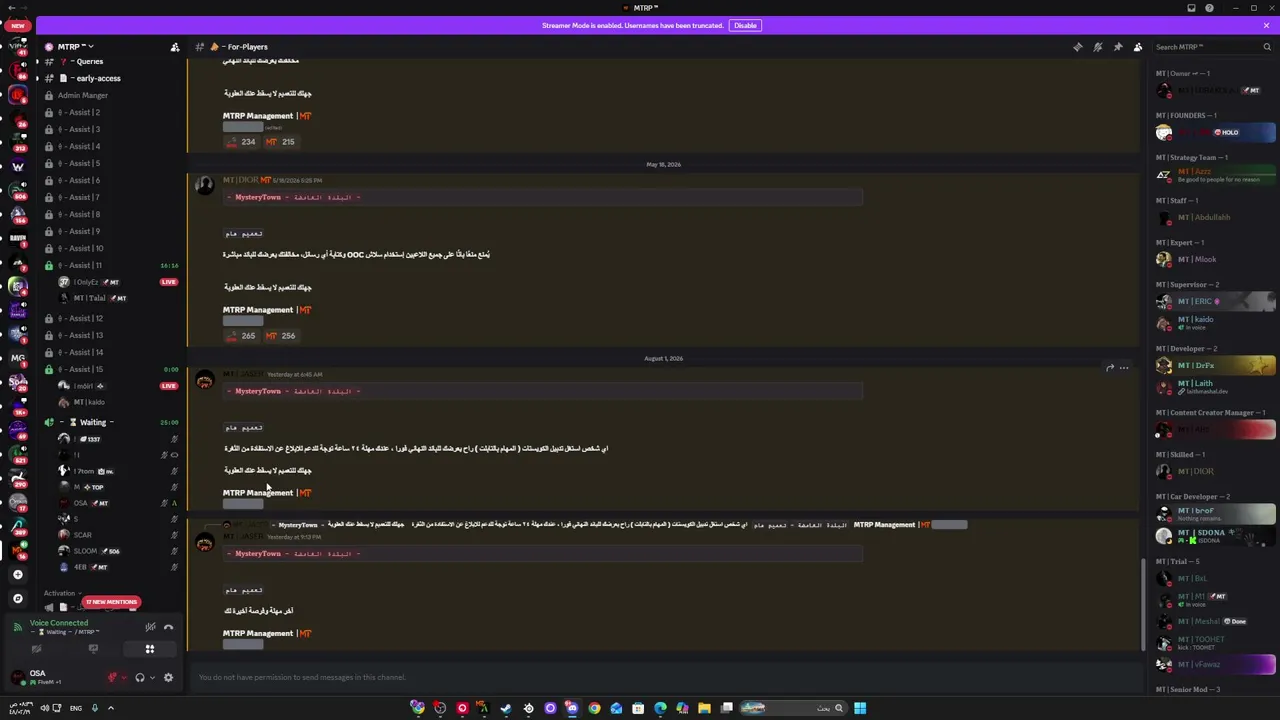Open Microsoft Edge from the taskbar
This screenshot has height=720, width=1280.
tap(660, 708)
